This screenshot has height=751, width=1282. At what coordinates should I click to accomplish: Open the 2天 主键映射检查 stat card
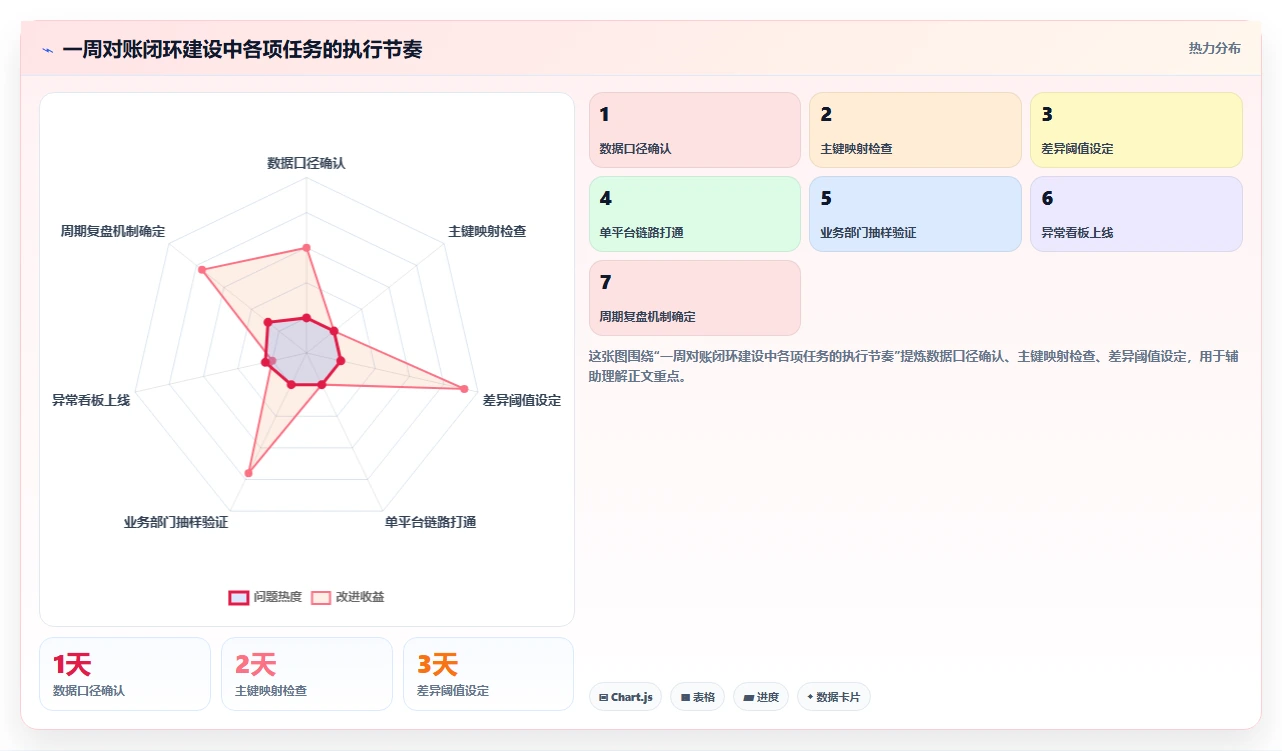tap(307, 674)
